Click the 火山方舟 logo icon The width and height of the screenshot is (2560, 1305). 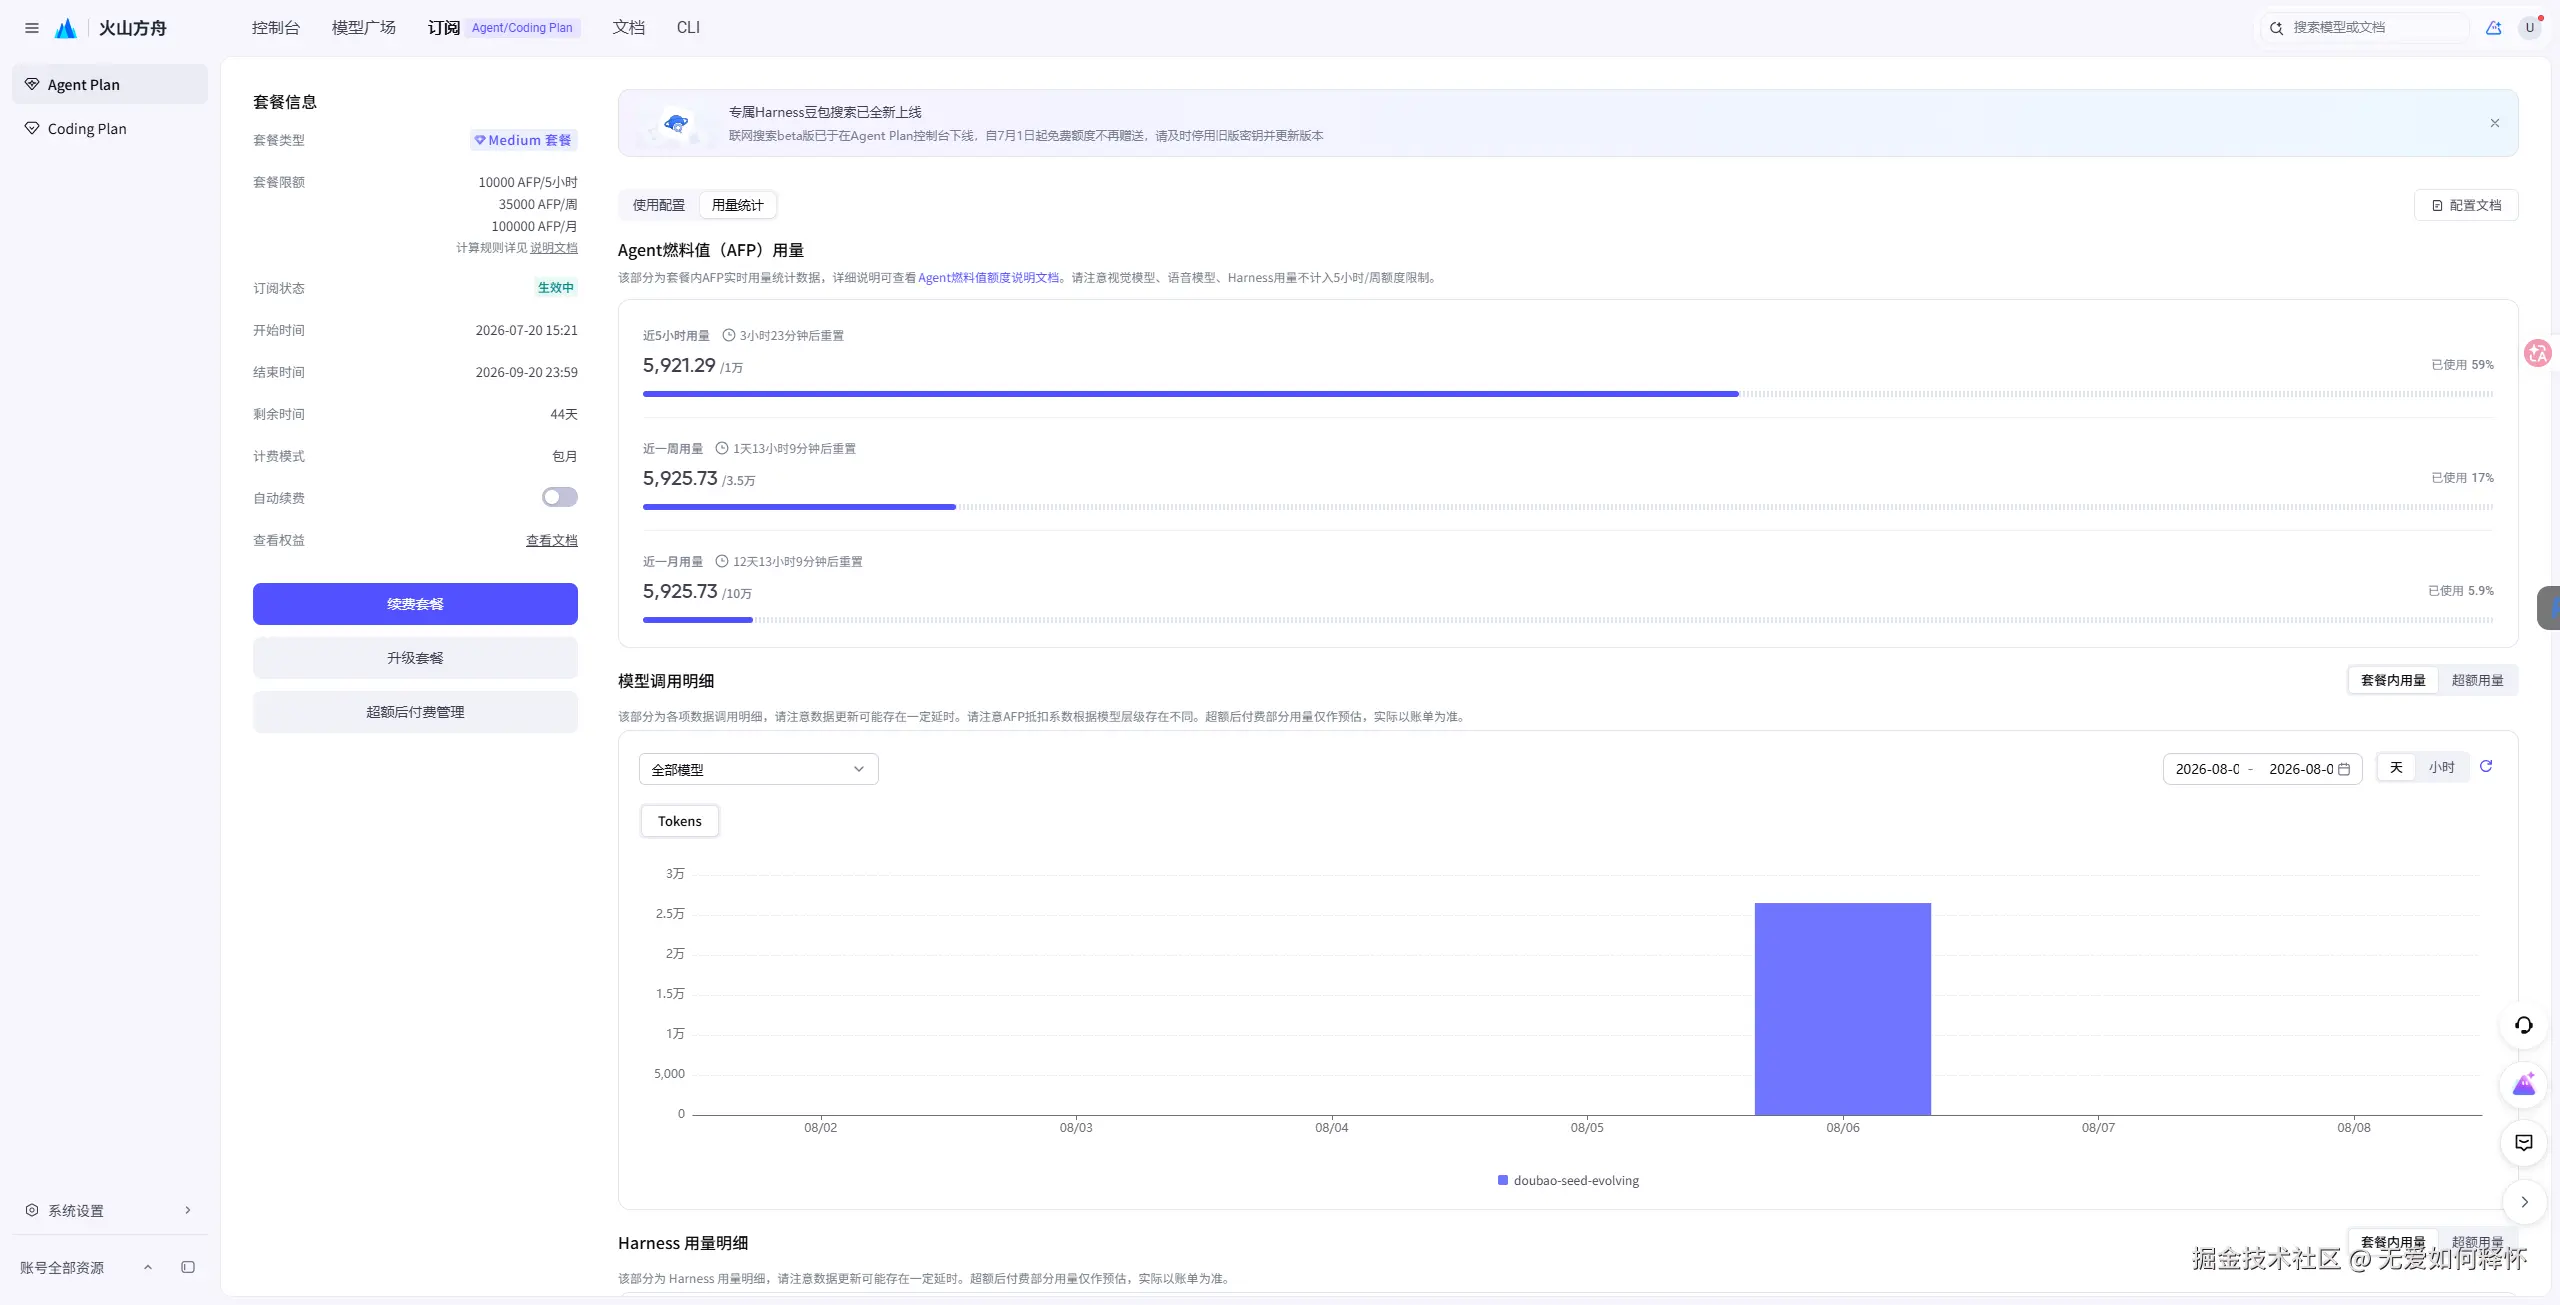pos(66,28)
